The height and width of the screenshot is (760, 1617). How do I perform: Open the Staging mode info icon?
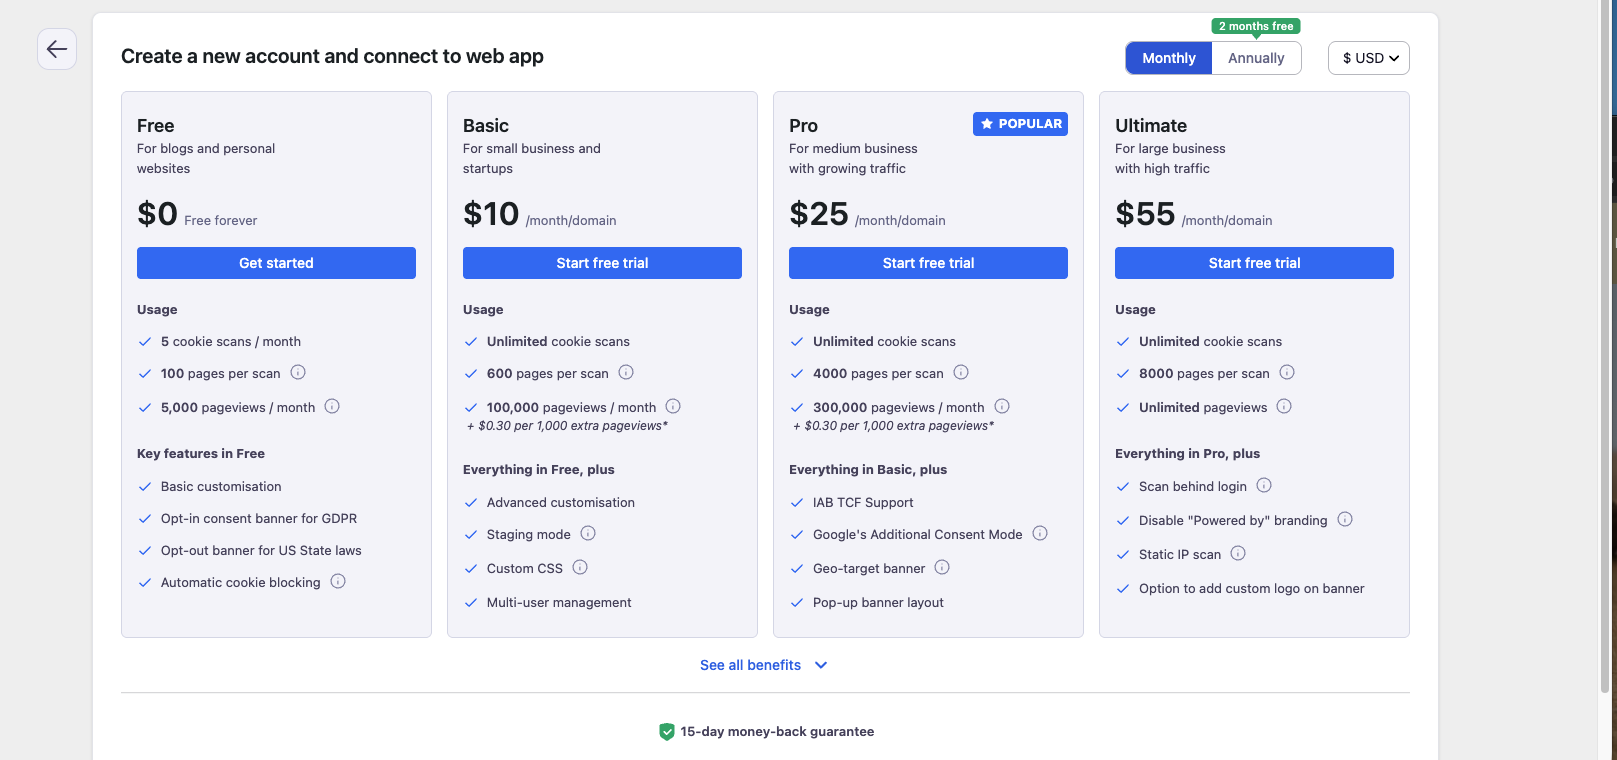[x=588, y=533]
